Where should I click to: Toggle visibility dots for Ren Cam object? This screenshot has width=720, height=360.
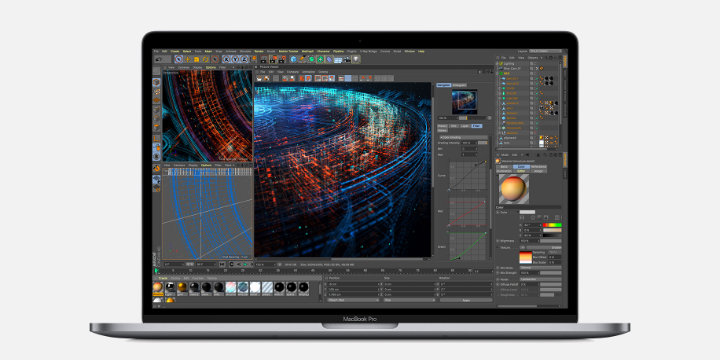point(535,68)
